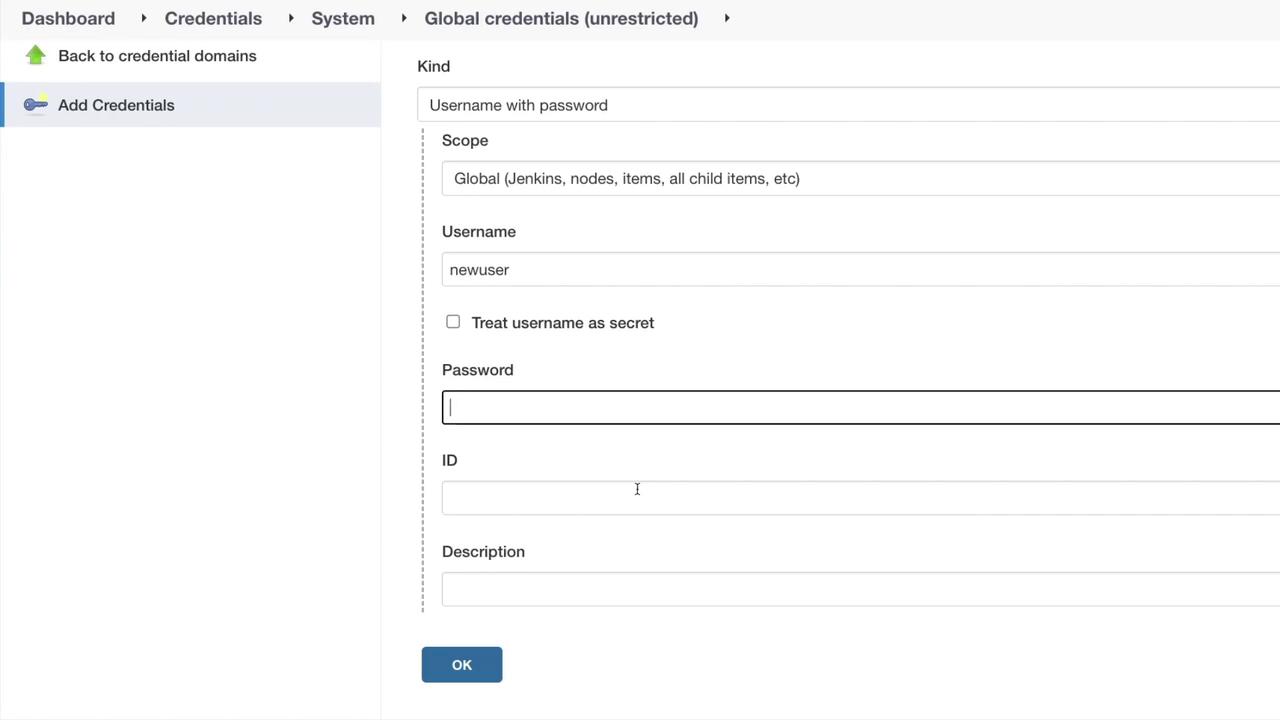
Task: Expand the arrow after Global credentials breadcrumb
Action: (727, 18)
